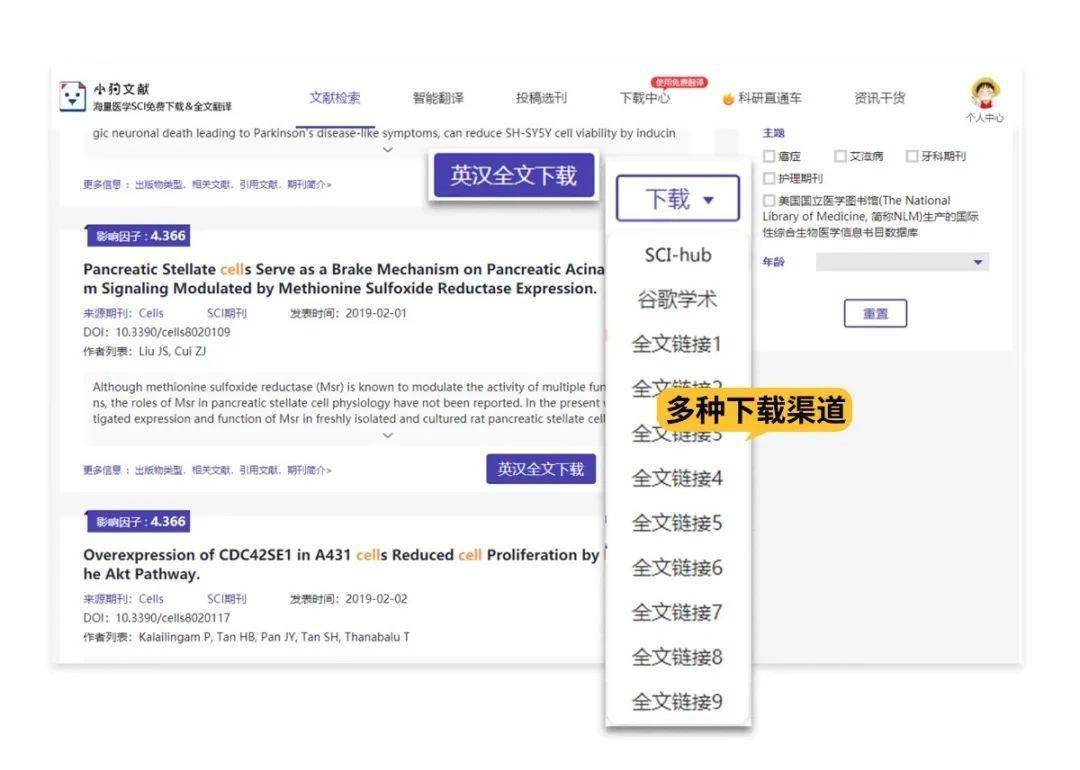Enable the 艾滋病 subject filter checkbox
Image resolution: width=1080 pixels, height=770 pixels.
click(x=841, y=156)
